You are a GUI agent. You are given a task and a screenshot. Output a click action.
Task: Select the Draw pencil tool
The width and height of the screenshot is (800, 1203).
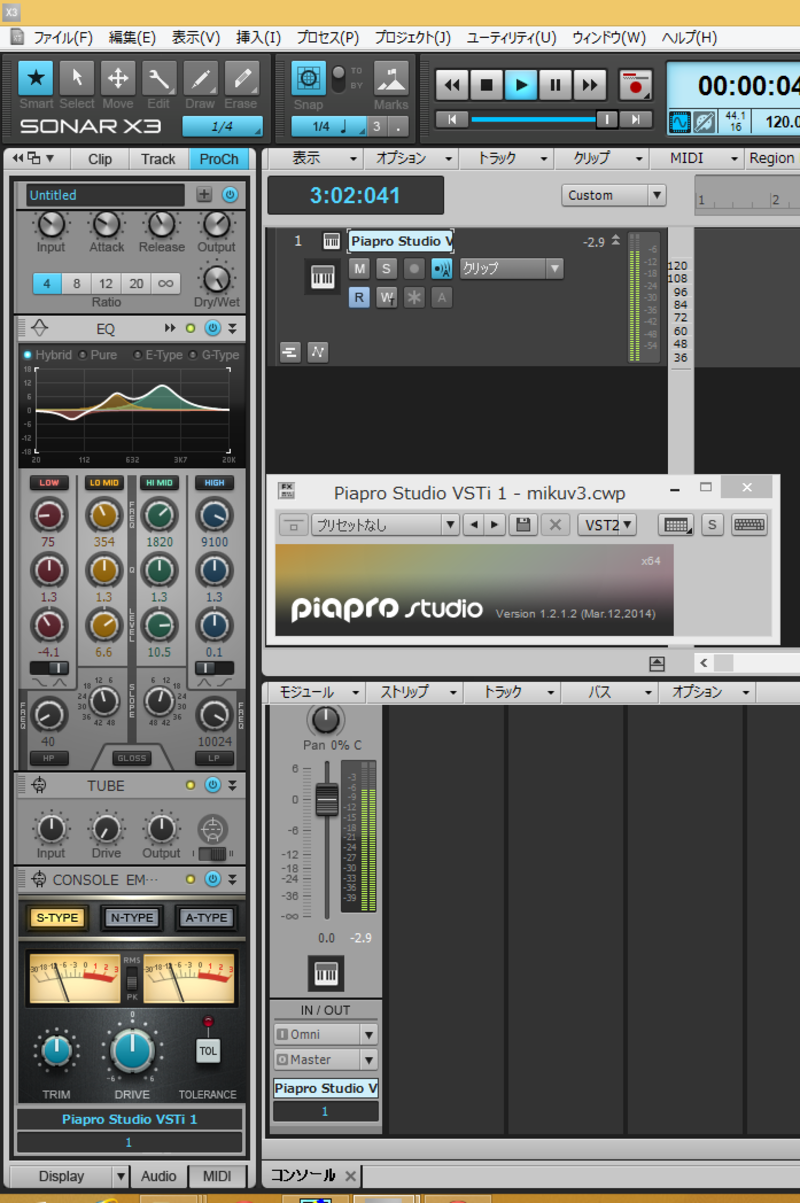point(200,78)
